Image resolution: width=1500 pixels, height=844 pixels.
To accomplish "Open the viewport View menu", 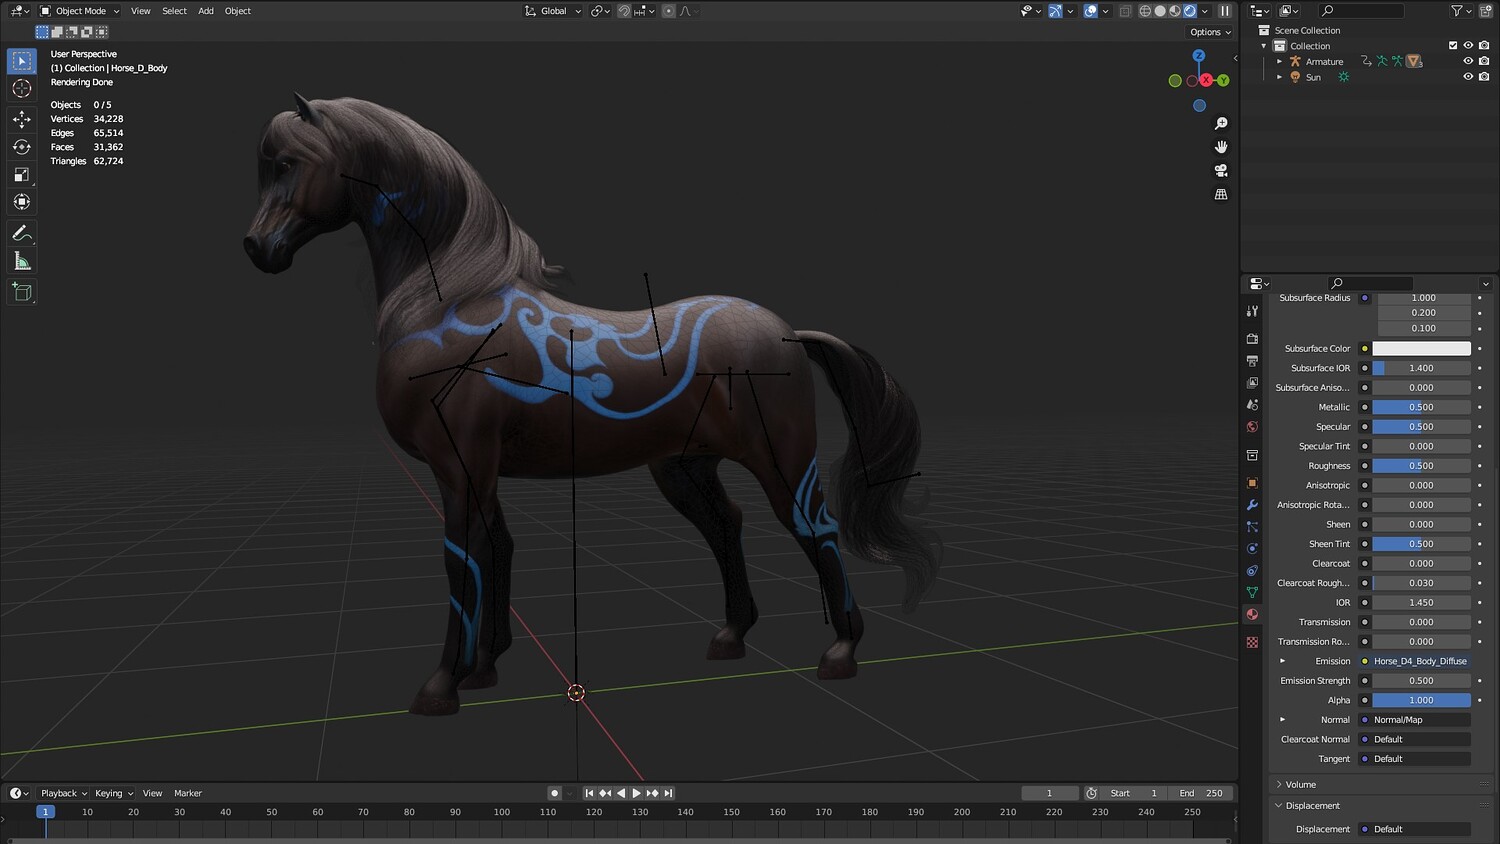I will pos(141,11).
